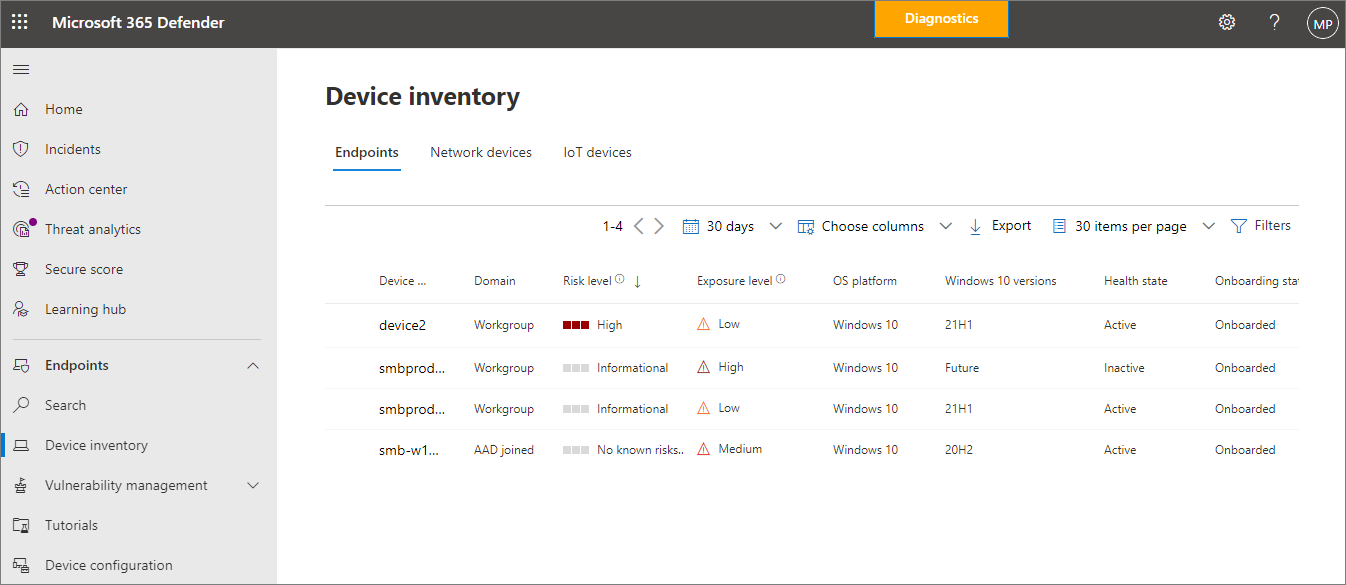The image size is (1346, 585).
Task: Click the Diagnostics button
Action: 941,19
